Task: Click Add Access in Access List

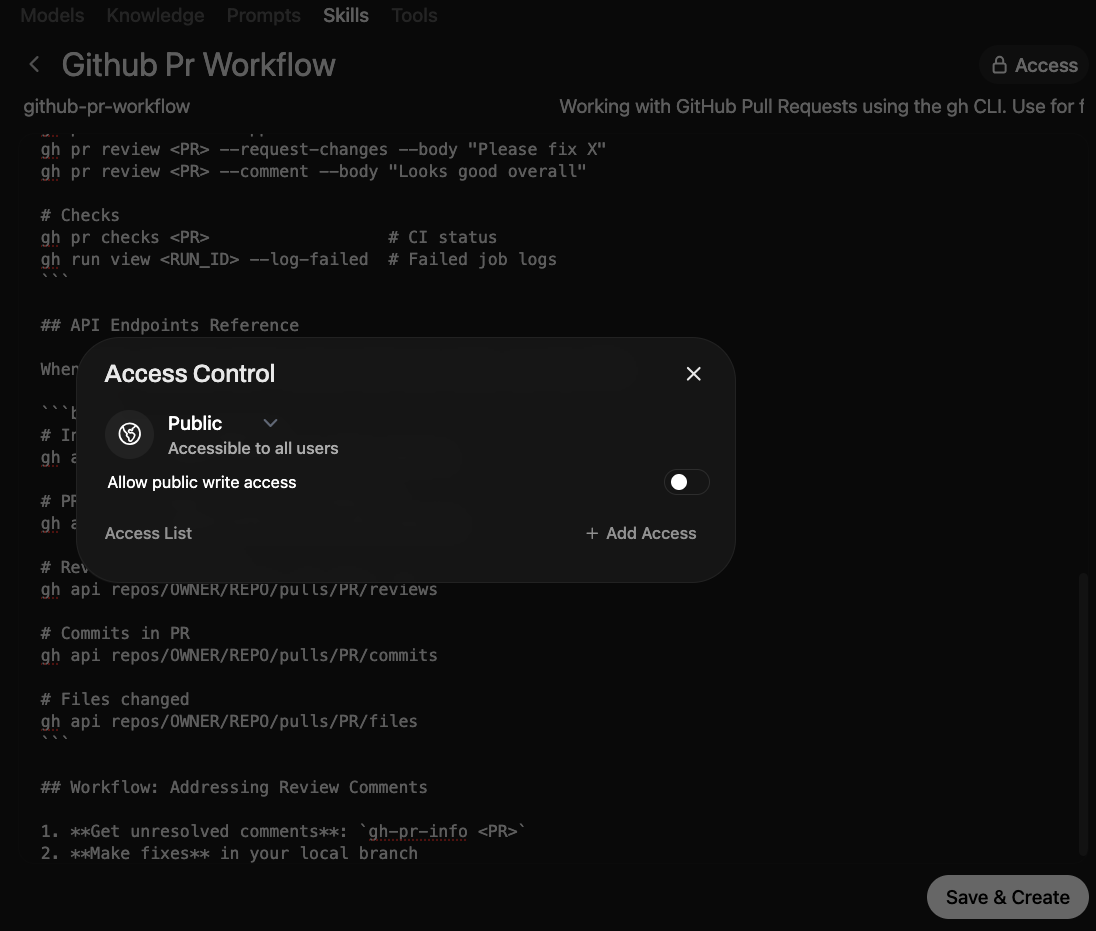Action: tap(641, 533)
